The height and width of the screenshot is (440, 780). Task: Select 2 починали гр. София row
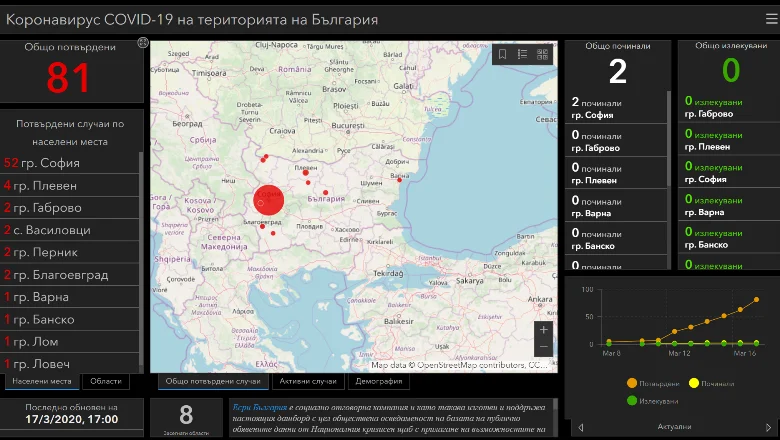616,108
